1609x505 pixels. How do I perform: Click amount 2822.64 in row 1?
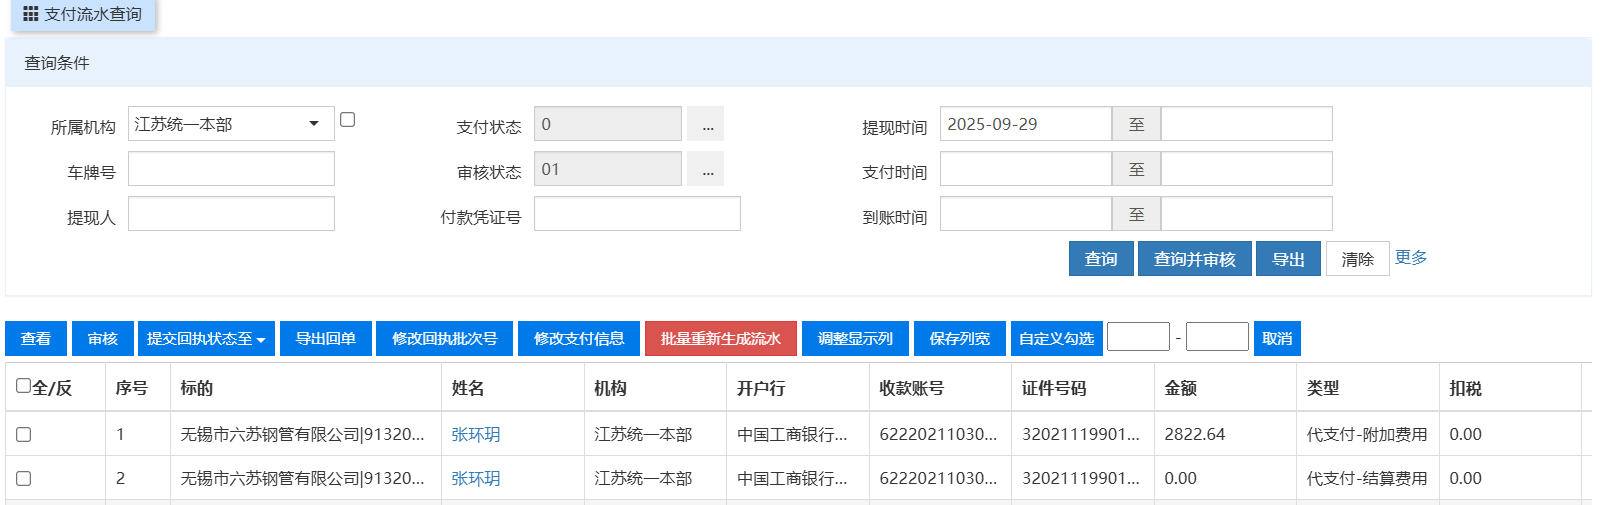pos(1195,434)
